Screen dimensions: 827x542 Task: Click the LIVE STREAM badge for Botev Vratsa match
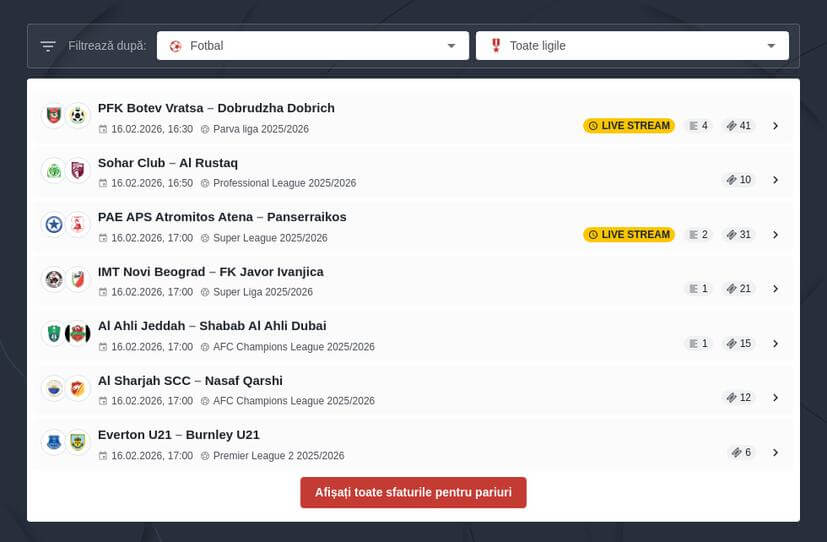point(629,126)
